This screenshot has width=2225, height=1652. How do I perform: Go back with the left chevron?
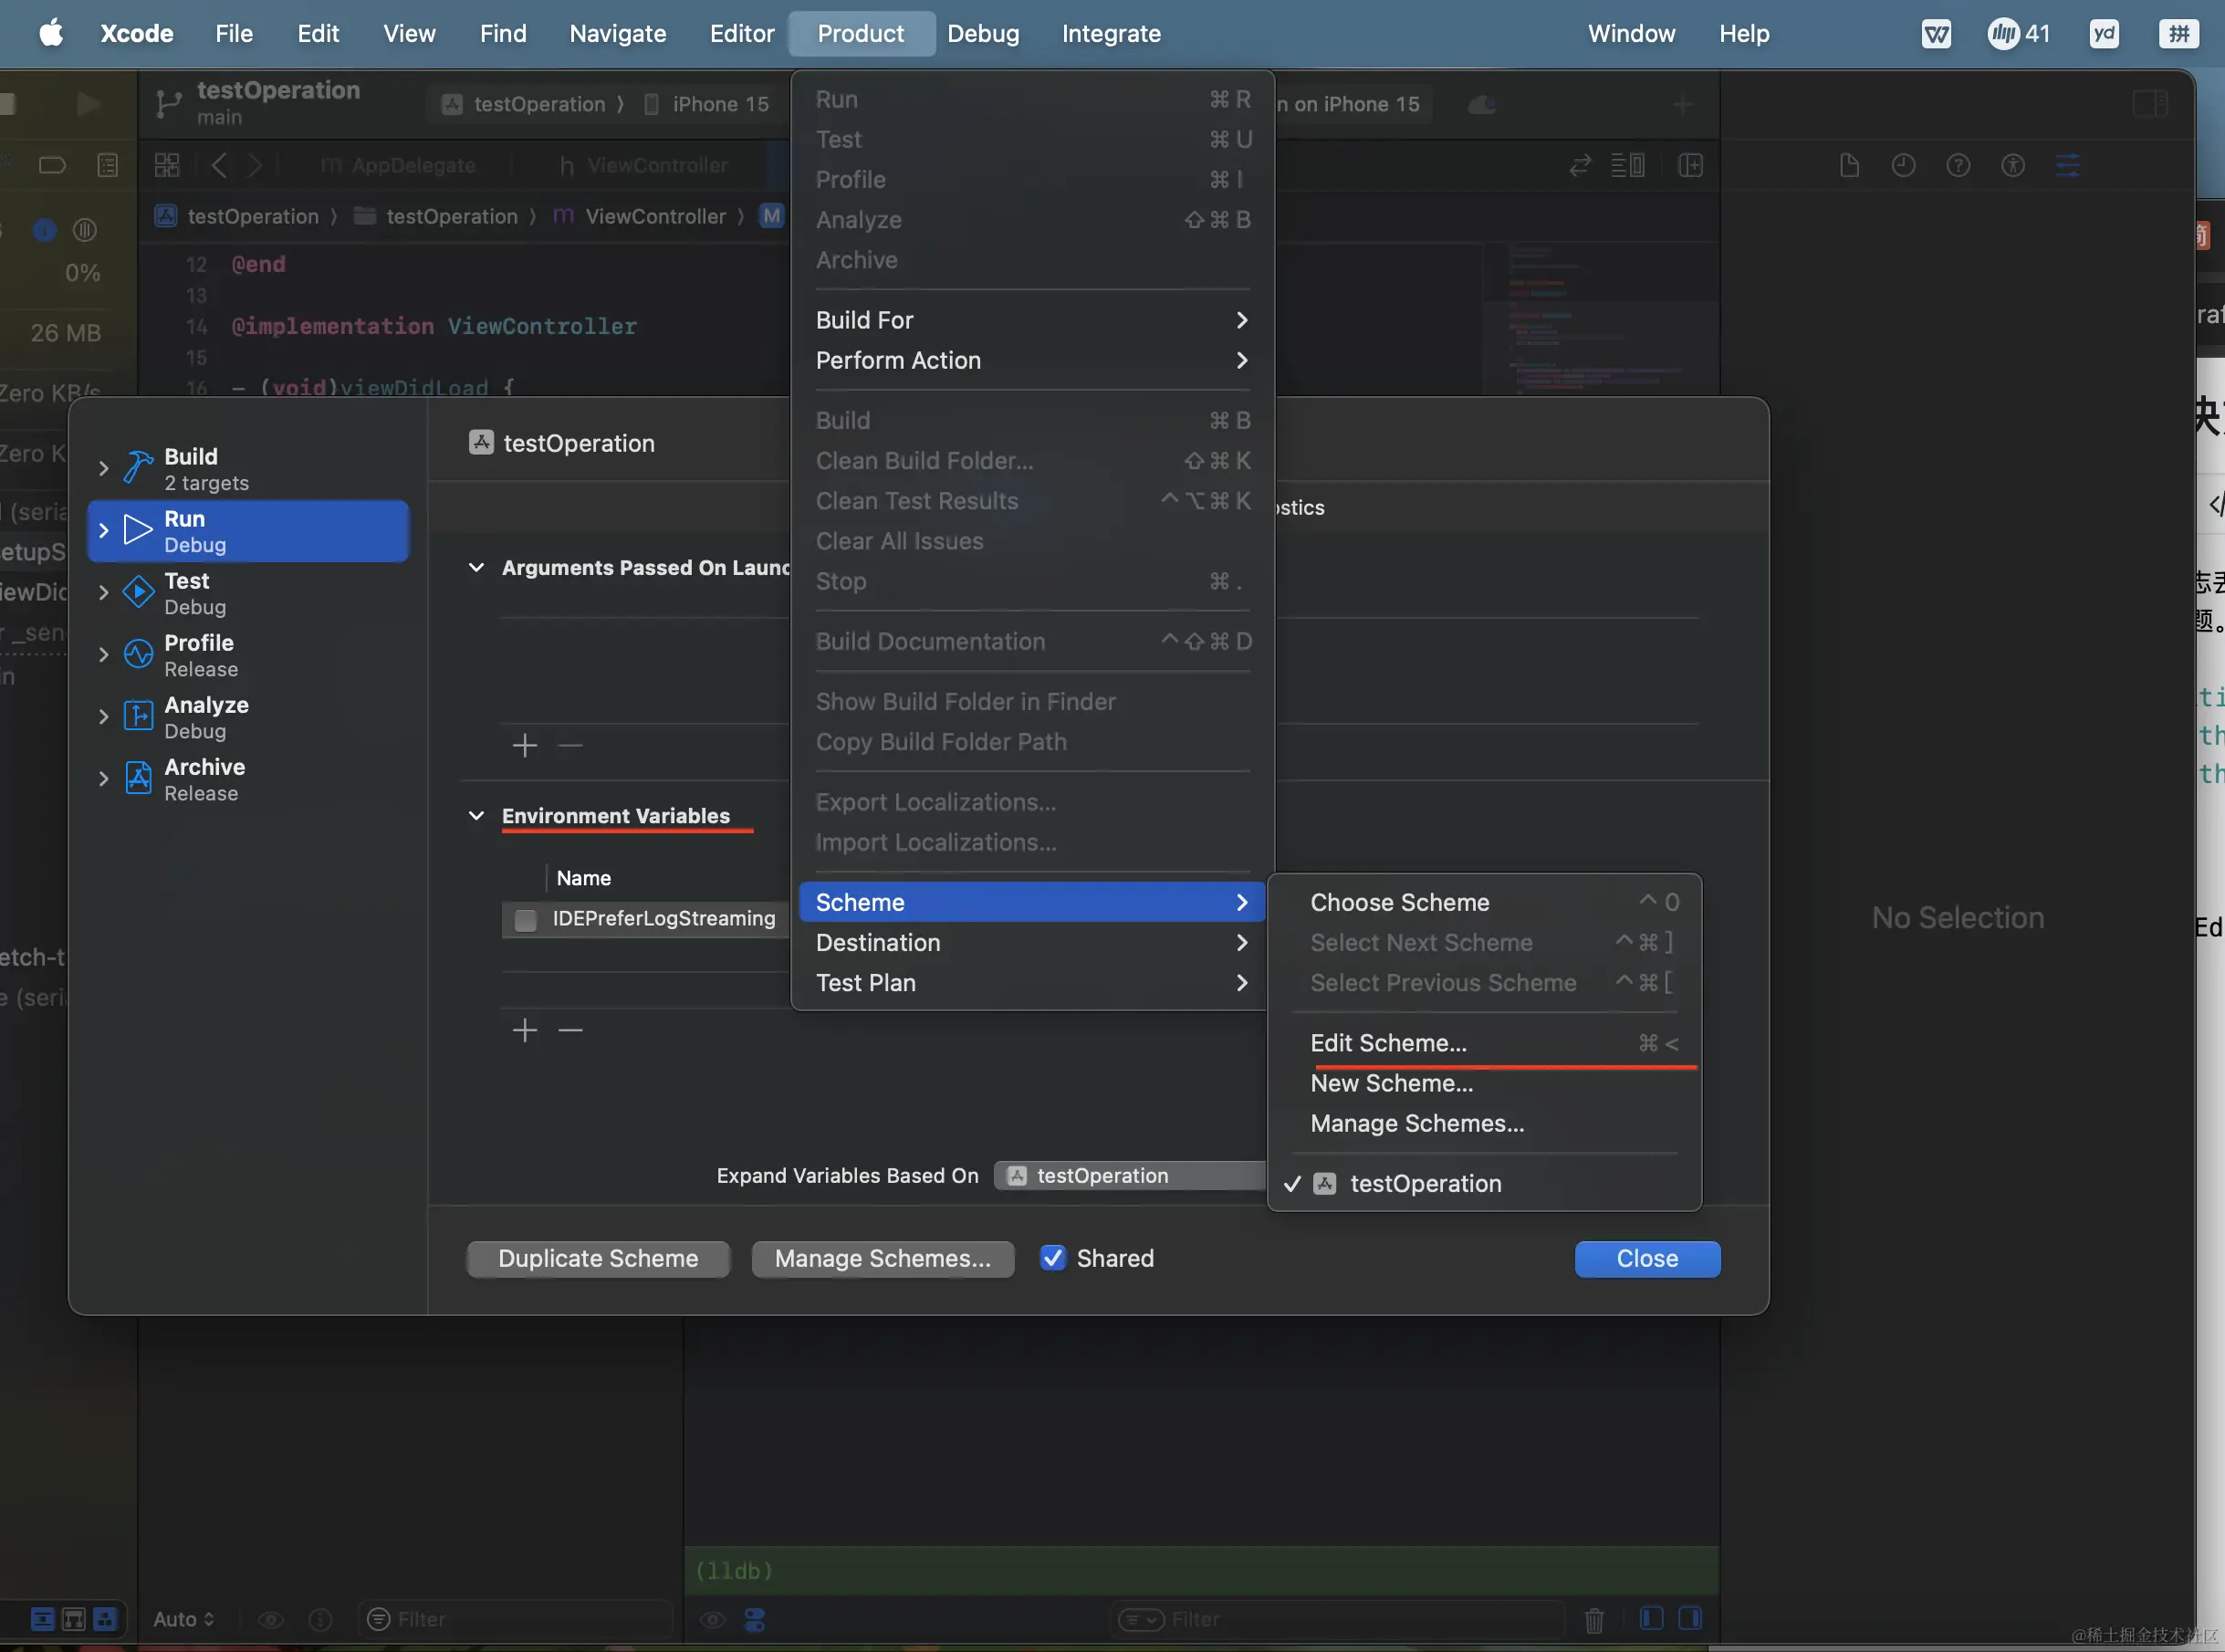coord(219,165)
